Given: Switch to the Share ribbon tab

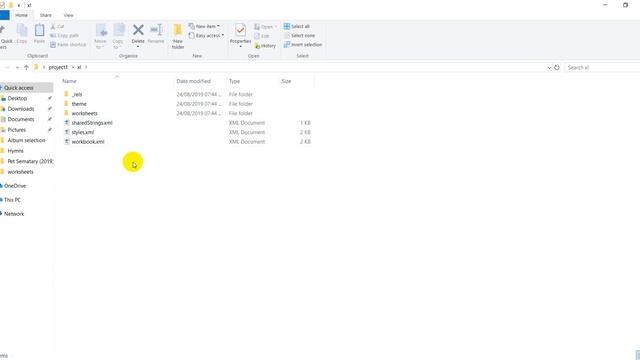Looking at the screenshot, I should pos(46,15).
